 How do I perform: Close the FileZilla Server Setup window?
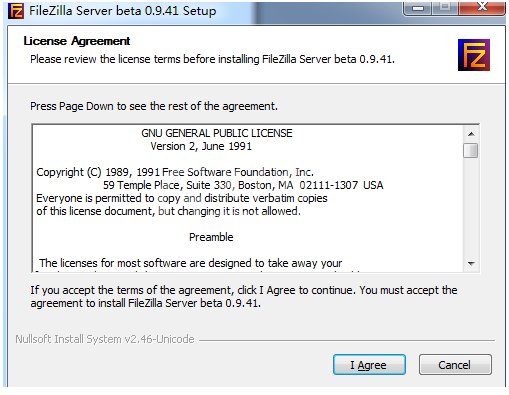(482, 8)
